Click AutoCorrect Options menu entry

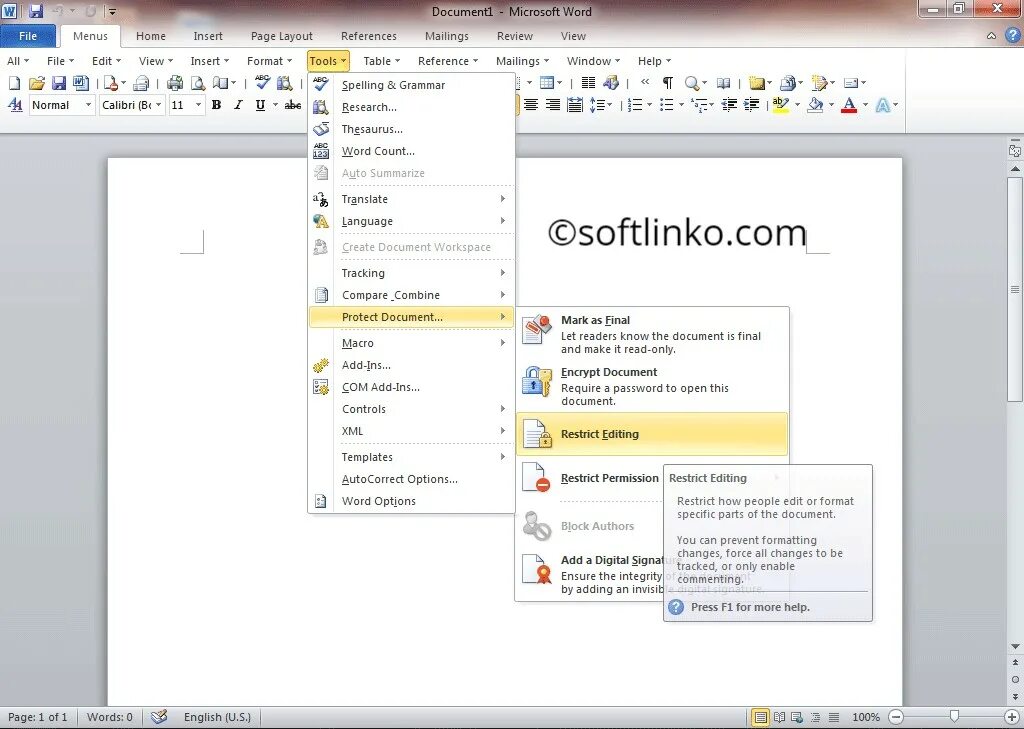tap(411, 479)
